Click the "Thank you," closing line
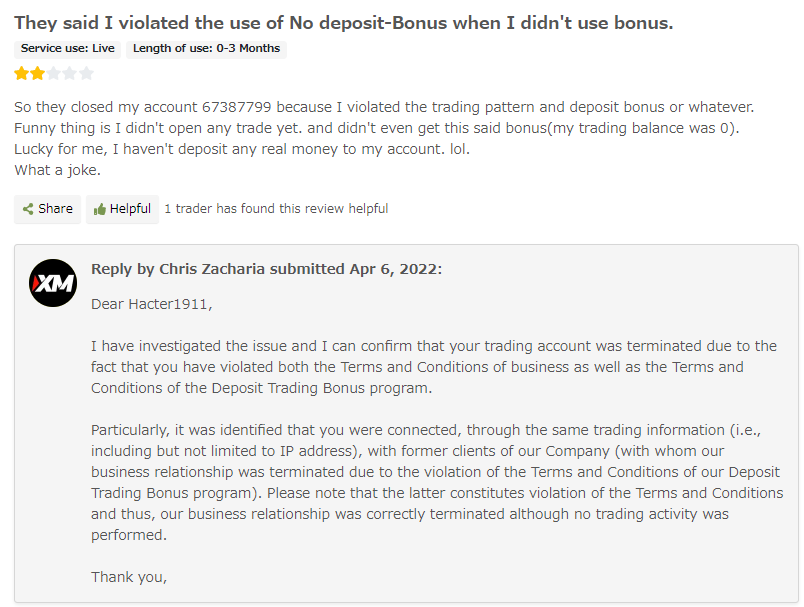This screenshot has height=607, width=804. [129, 576]
